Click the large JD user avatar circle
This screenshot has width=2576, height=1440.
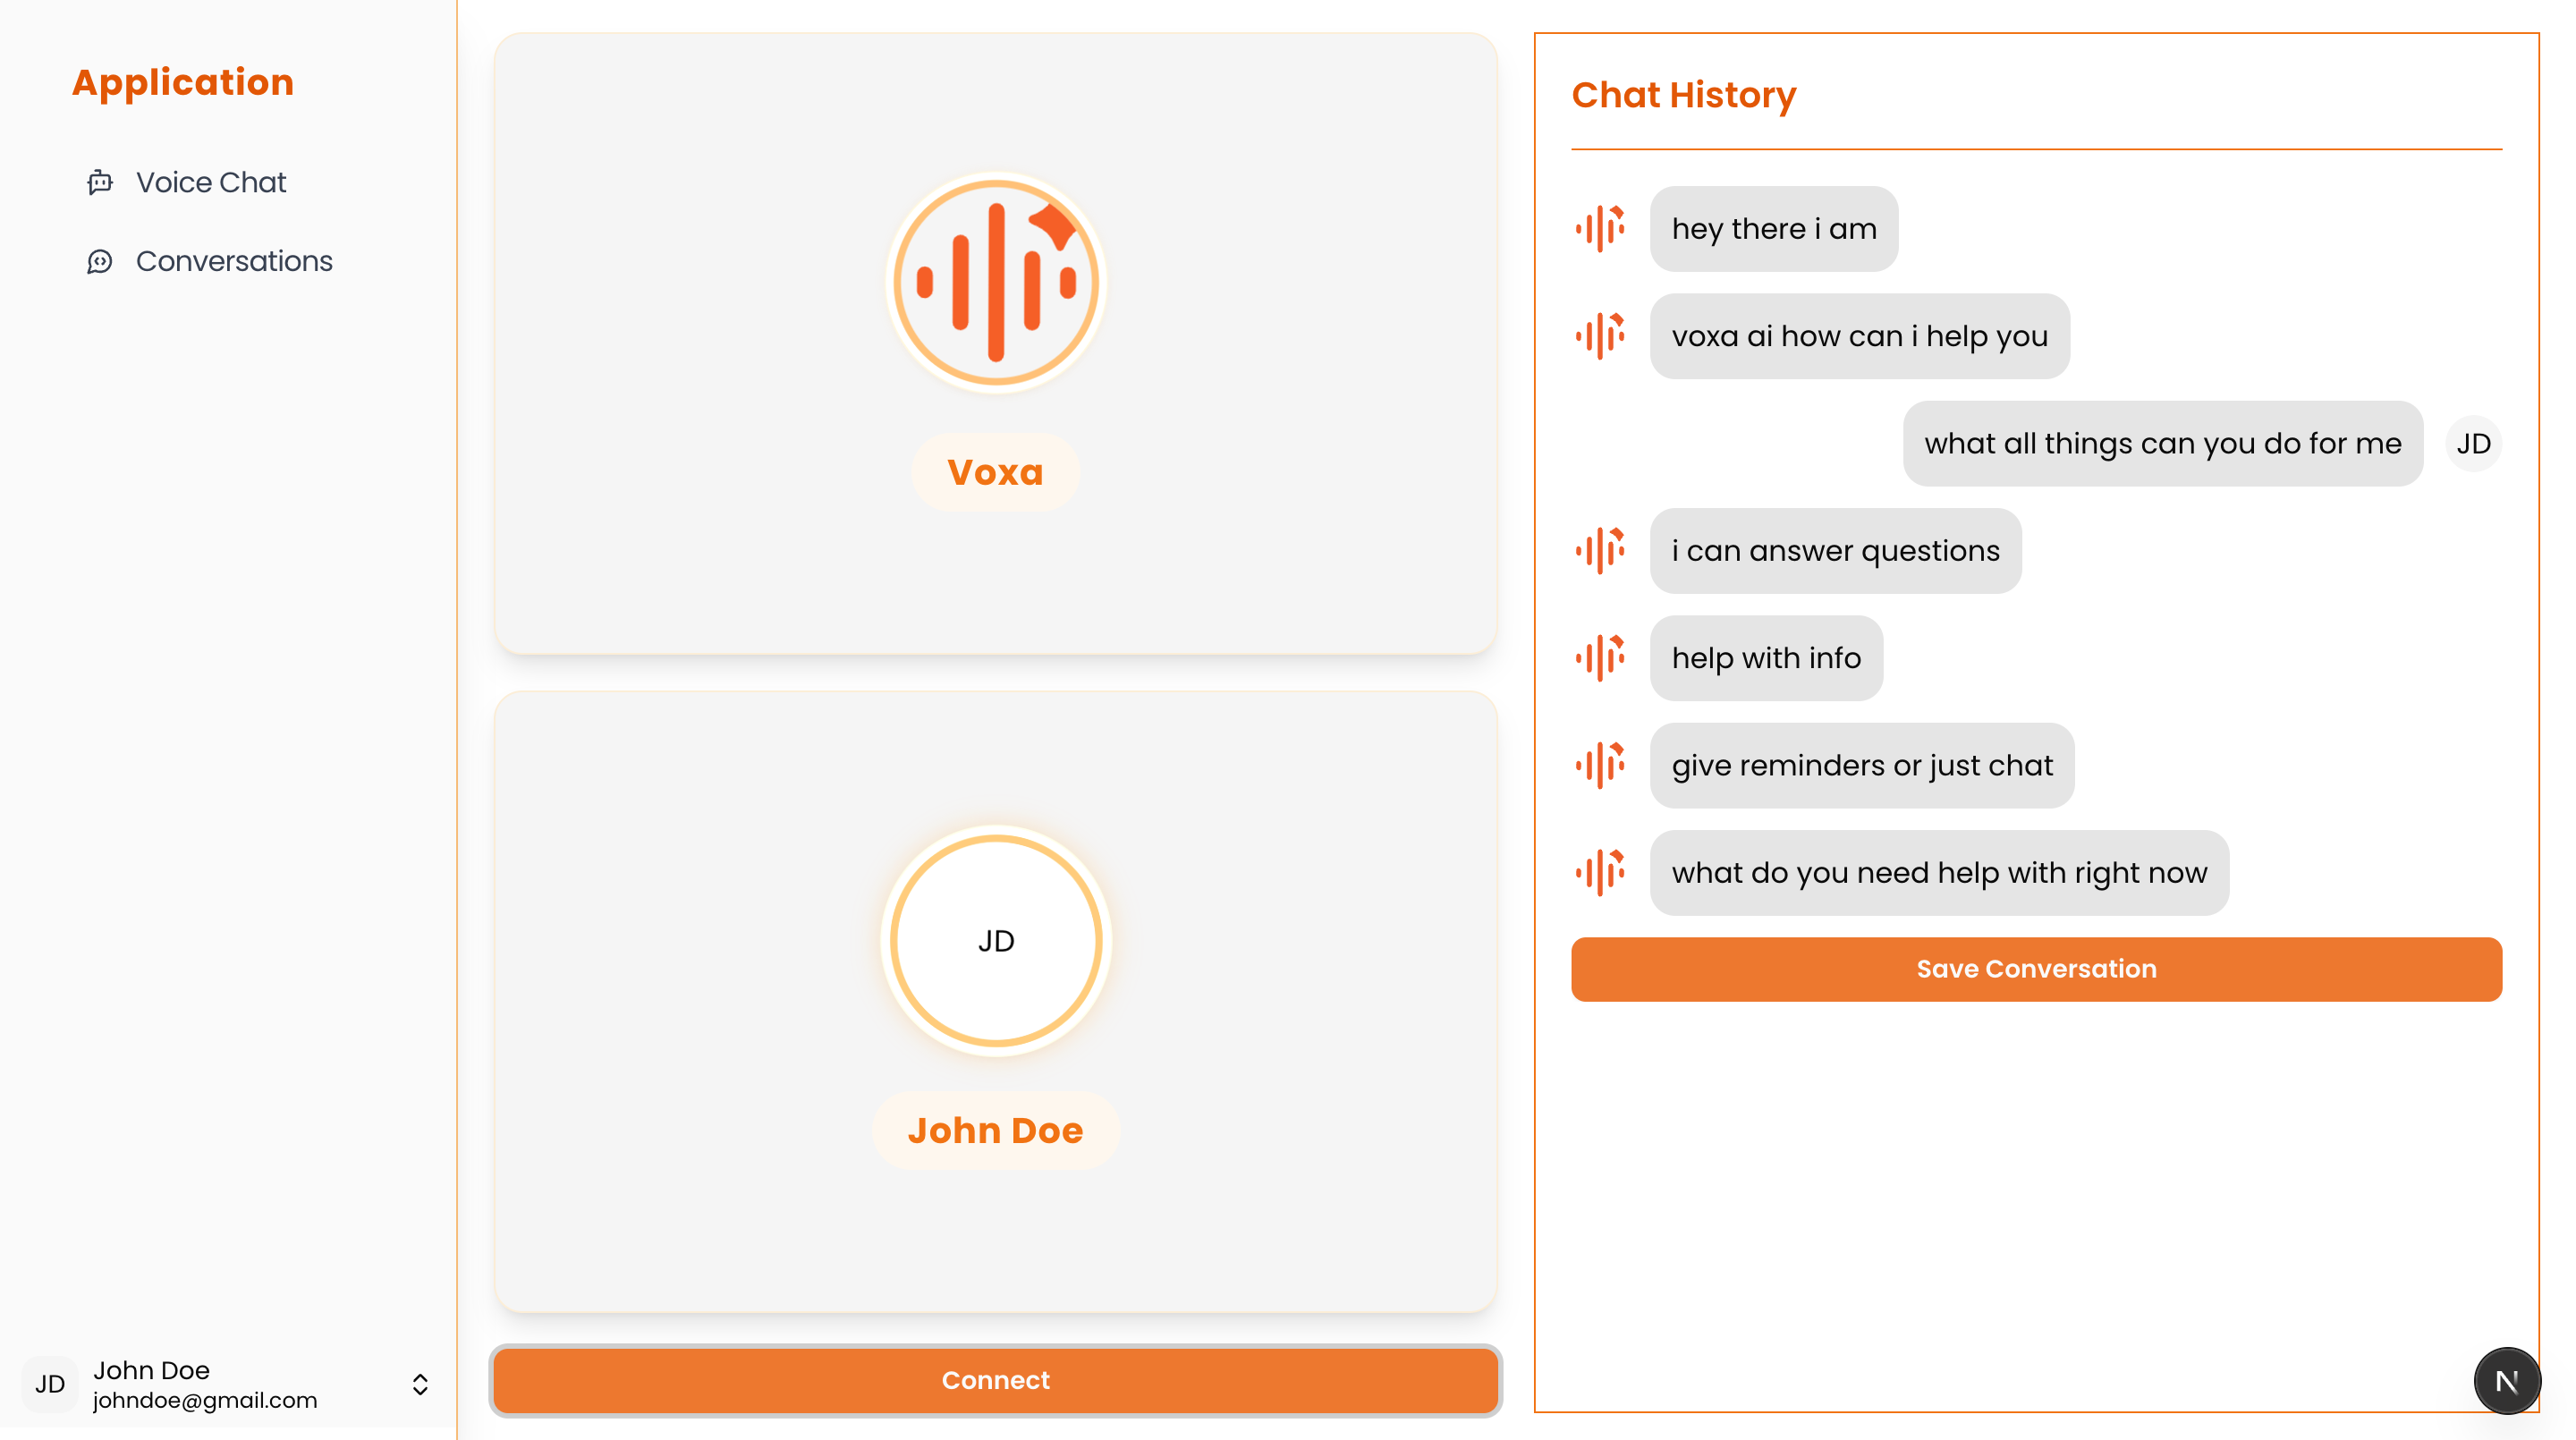(995, 940)
